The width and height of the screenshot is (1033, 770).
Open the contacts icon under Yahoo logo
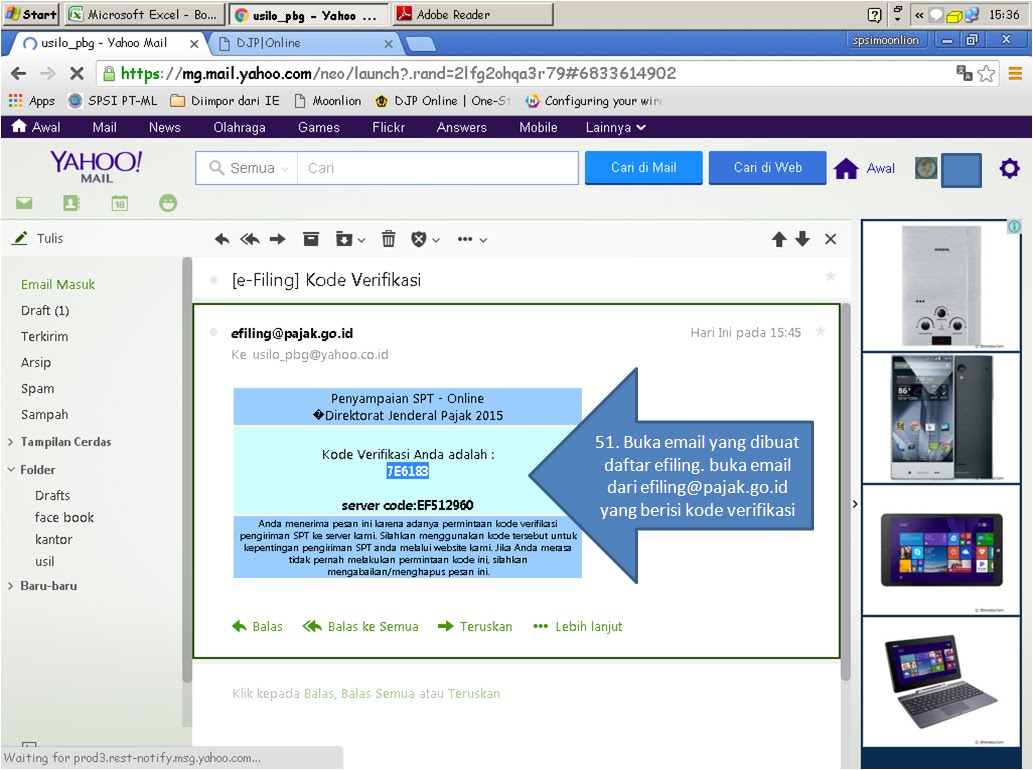coord(71,203)
